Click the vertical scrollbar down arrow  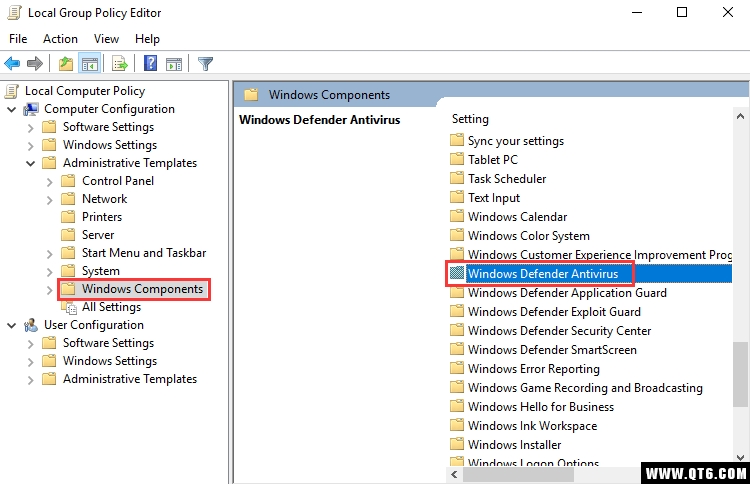(740, 457)
